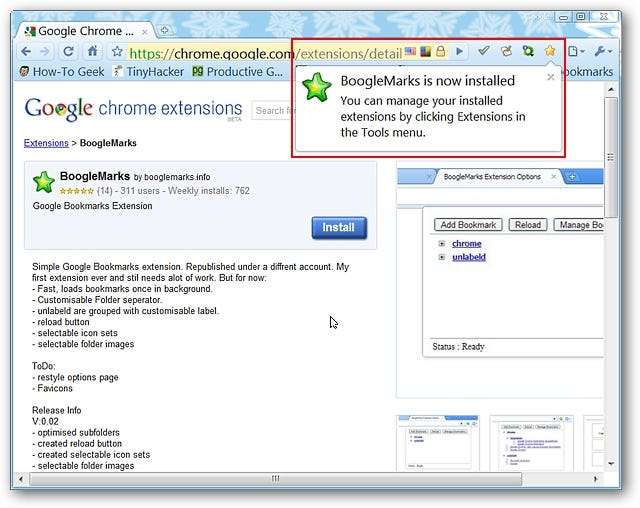Image resolution: width=640 pixels, height=508 pixels.
Task: Click the Search extensions input field
Action: click(272, 111)
